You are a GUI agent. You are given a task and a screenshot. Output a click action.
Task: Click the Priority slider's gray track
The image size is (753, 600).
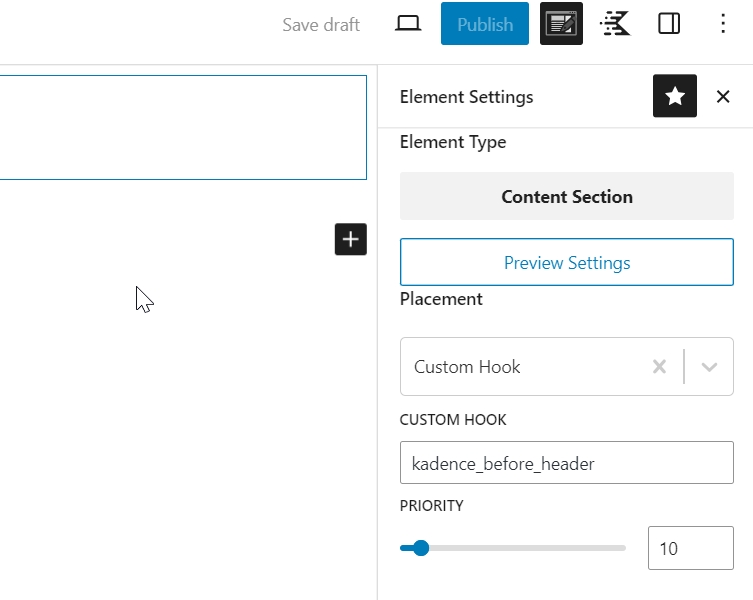pos(530,548)
